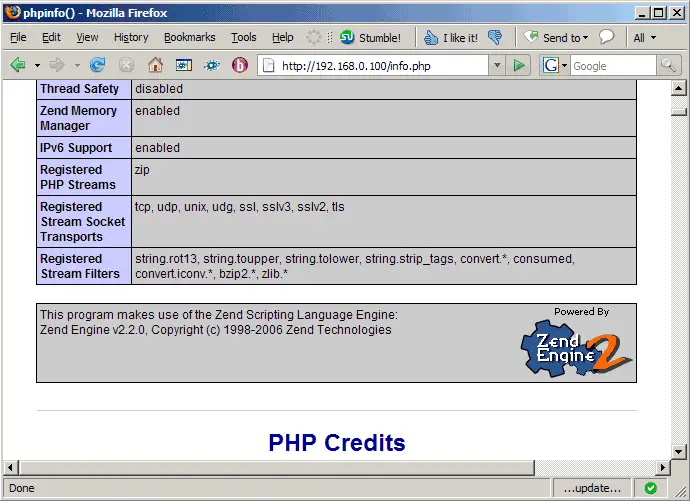690x501 pixels.
Task: Click the thumbs-down icon
Action: click(x=495, y=37)
